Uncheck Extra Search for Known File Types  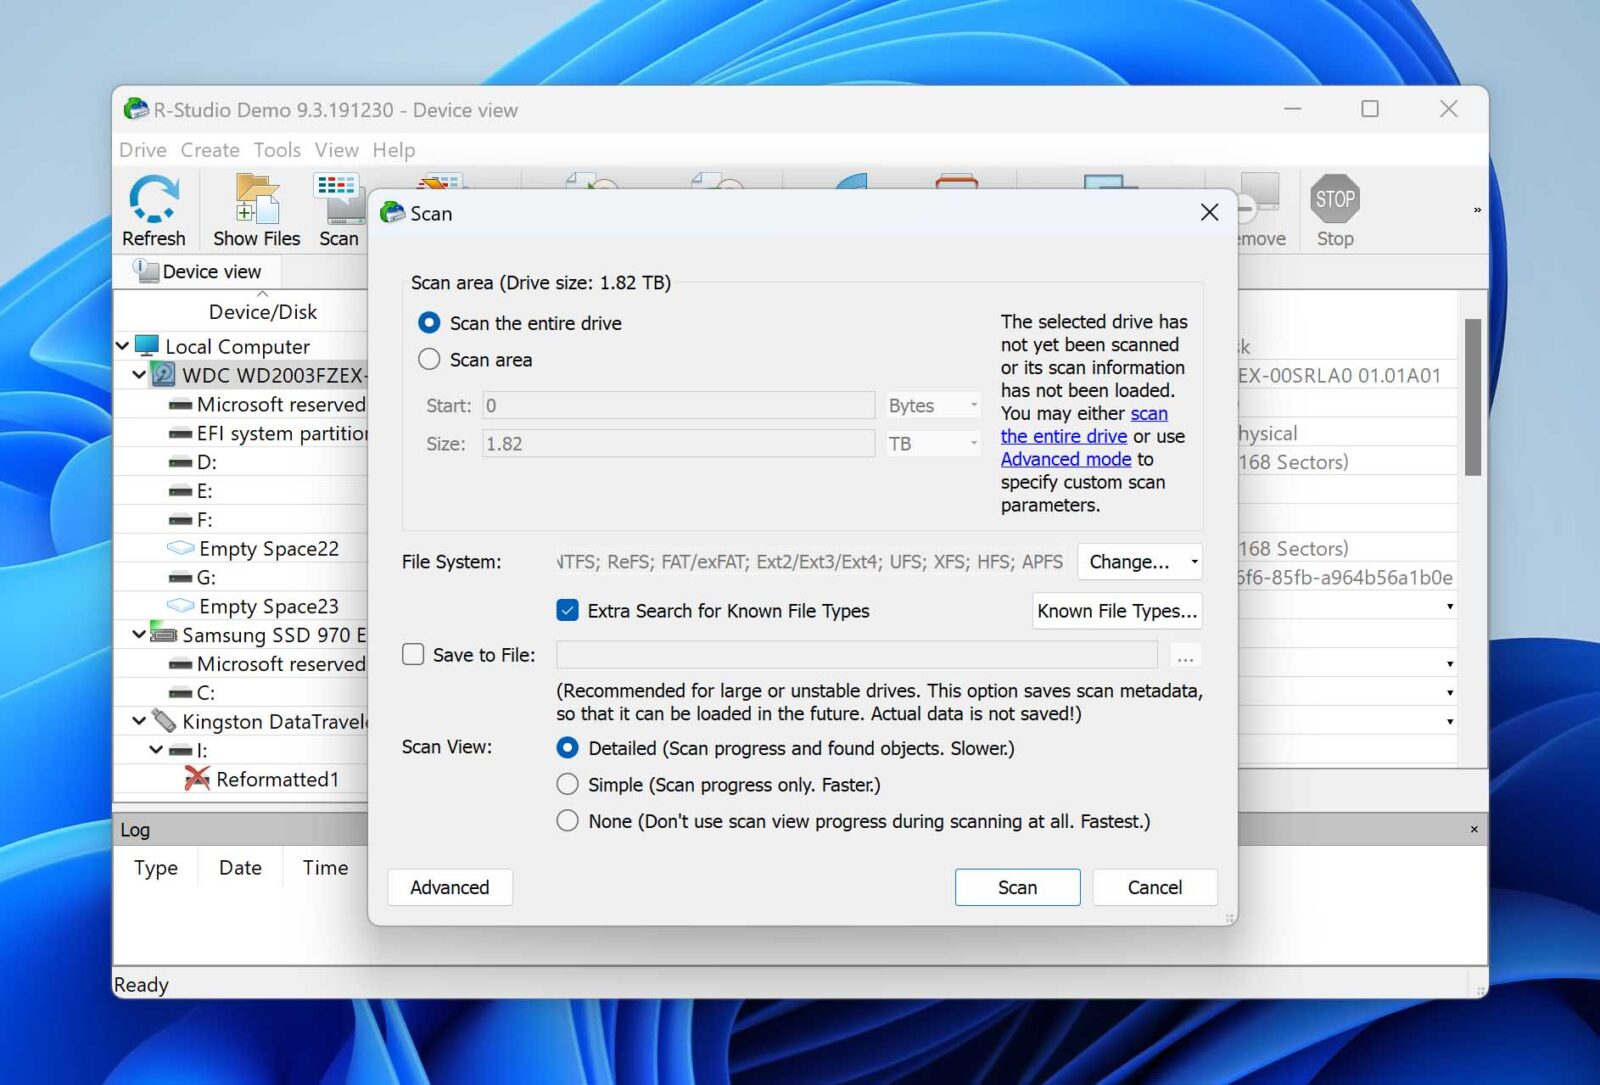point(569,610)
